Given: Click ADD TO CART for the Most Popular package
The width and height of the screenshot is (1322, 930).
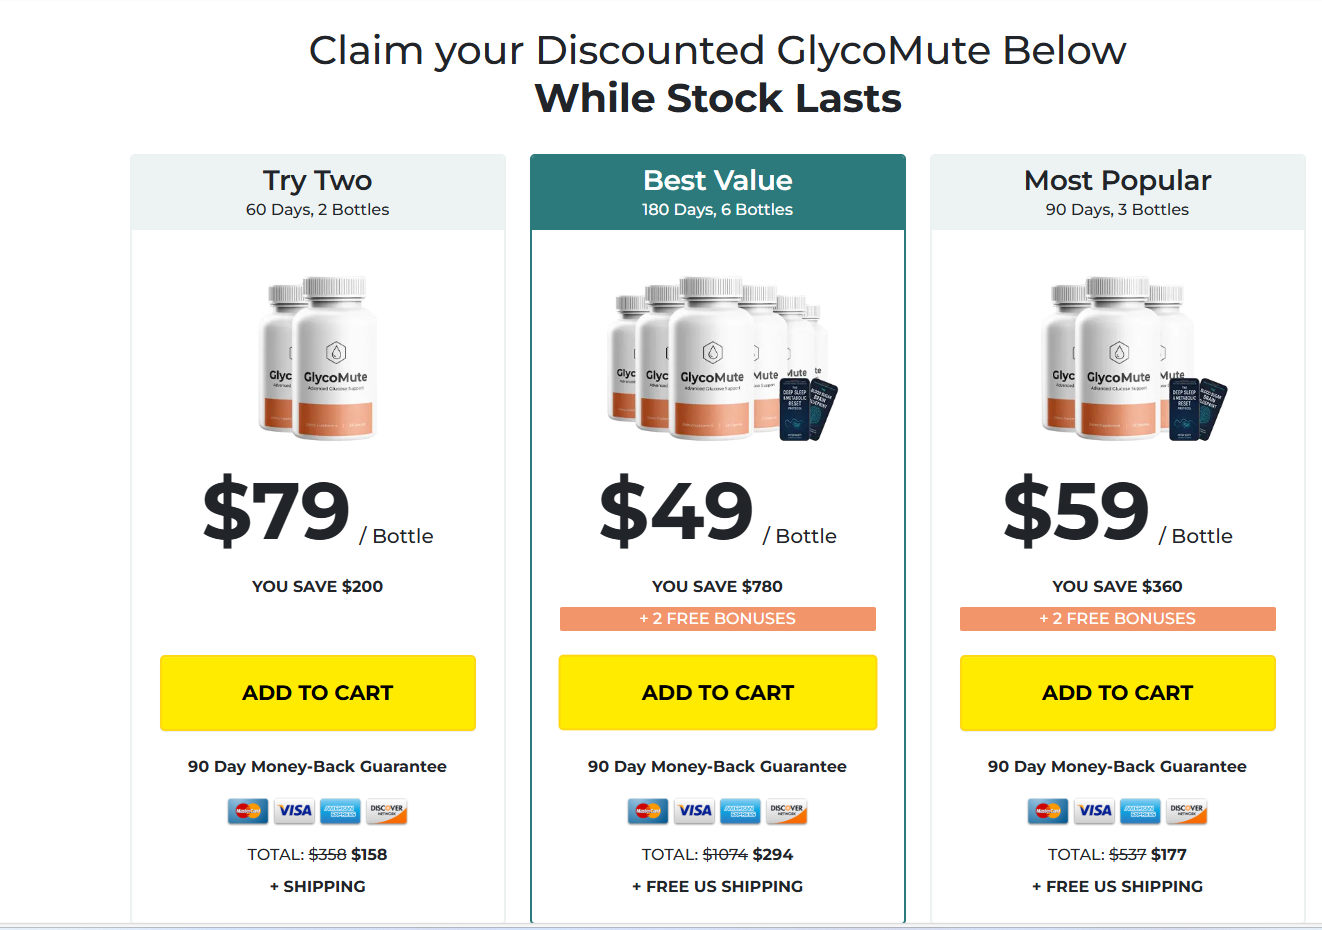Looking at the screenshot, I should (x=1117, y=692).
